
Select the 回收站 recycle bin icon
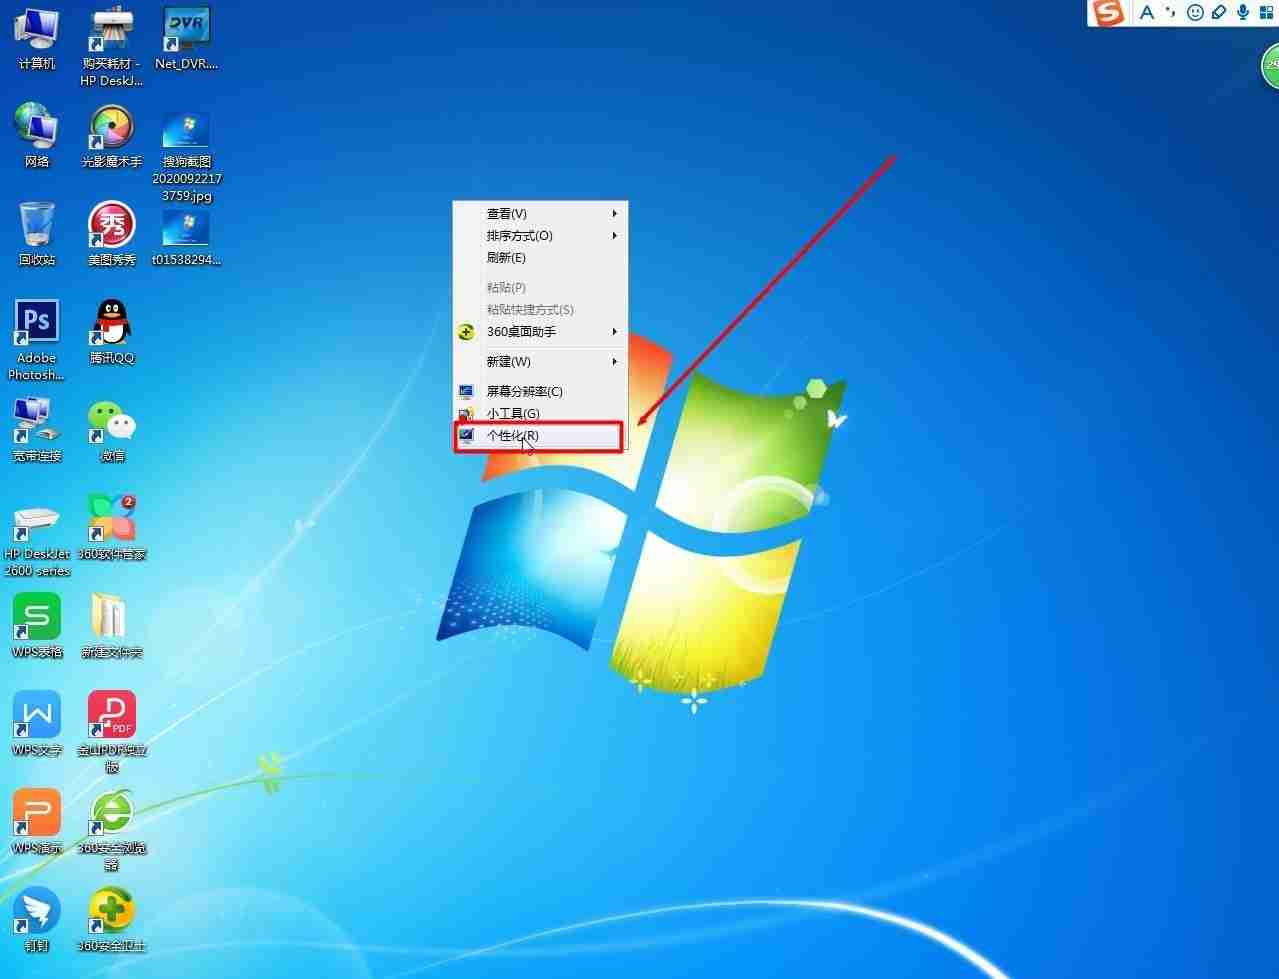point(37,234)
